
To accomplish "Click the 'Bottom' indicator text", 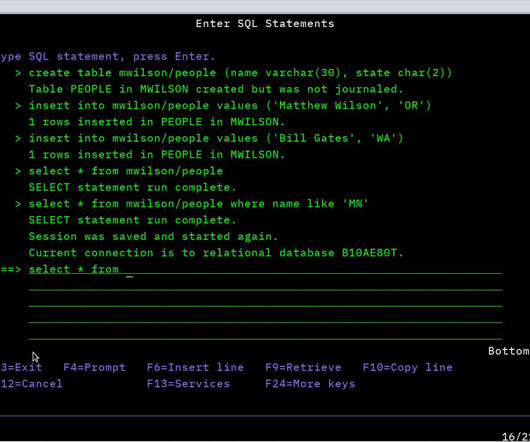I will pos(509,351).
